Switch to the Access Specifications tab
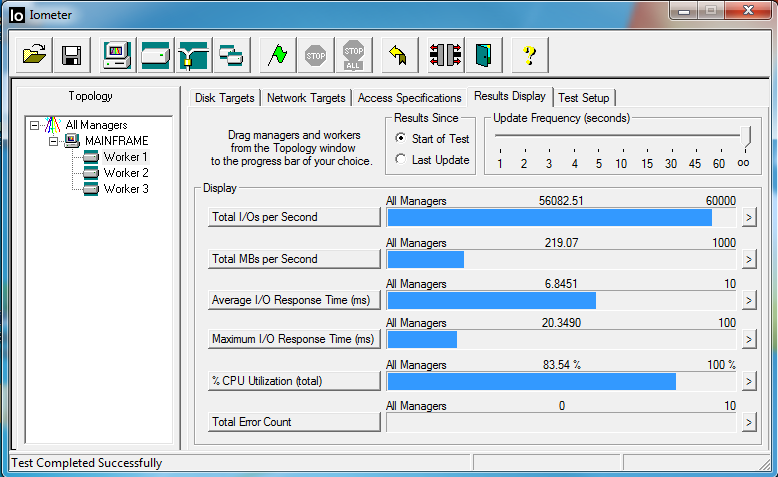 point(409,98)
